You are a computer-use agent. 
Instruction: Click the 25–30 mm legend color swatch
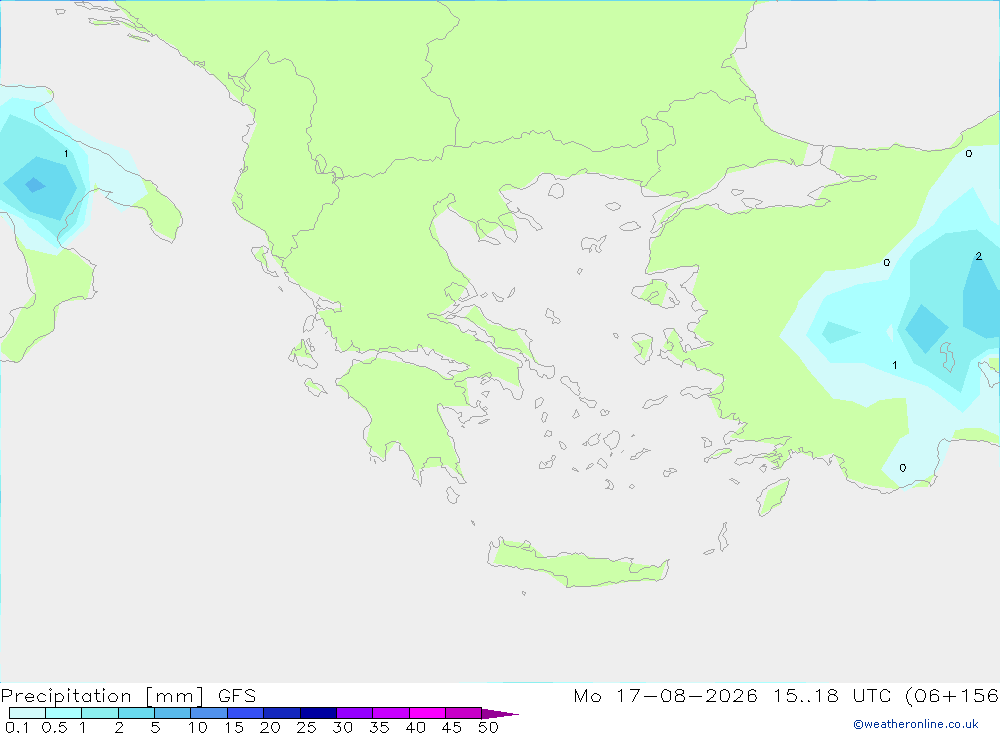click(318, 713)
